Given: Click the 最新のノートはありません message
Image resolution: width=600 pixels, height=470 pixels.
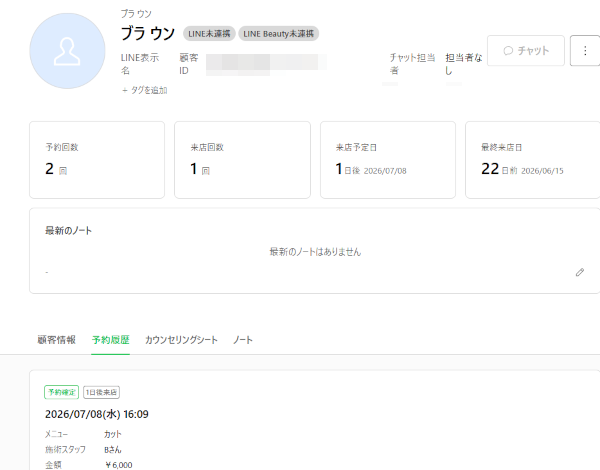Looking at the screenshot, I should 315,252.
